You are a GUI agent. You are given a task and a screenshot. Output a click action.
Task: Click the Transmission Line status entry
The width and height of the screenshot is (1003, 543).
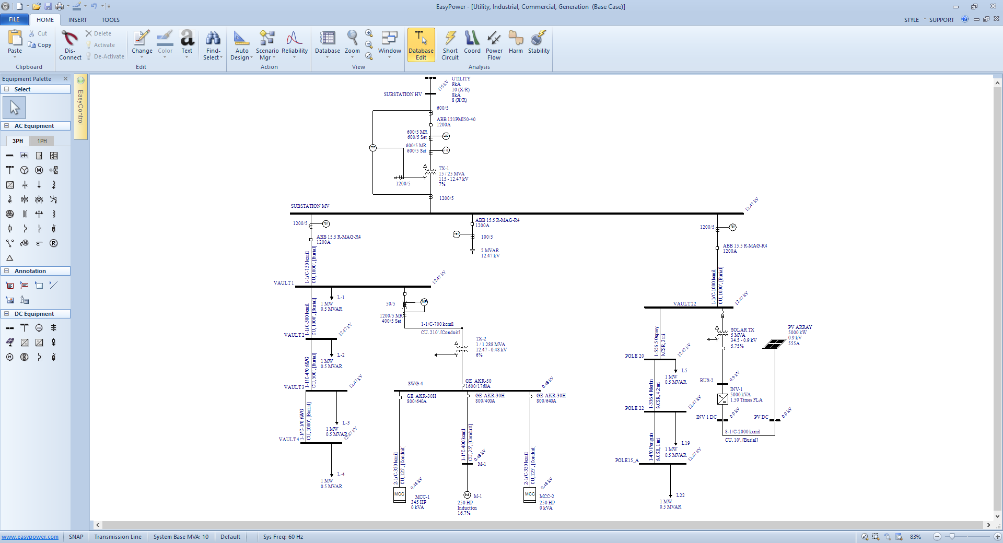click(x=118, y=537)
